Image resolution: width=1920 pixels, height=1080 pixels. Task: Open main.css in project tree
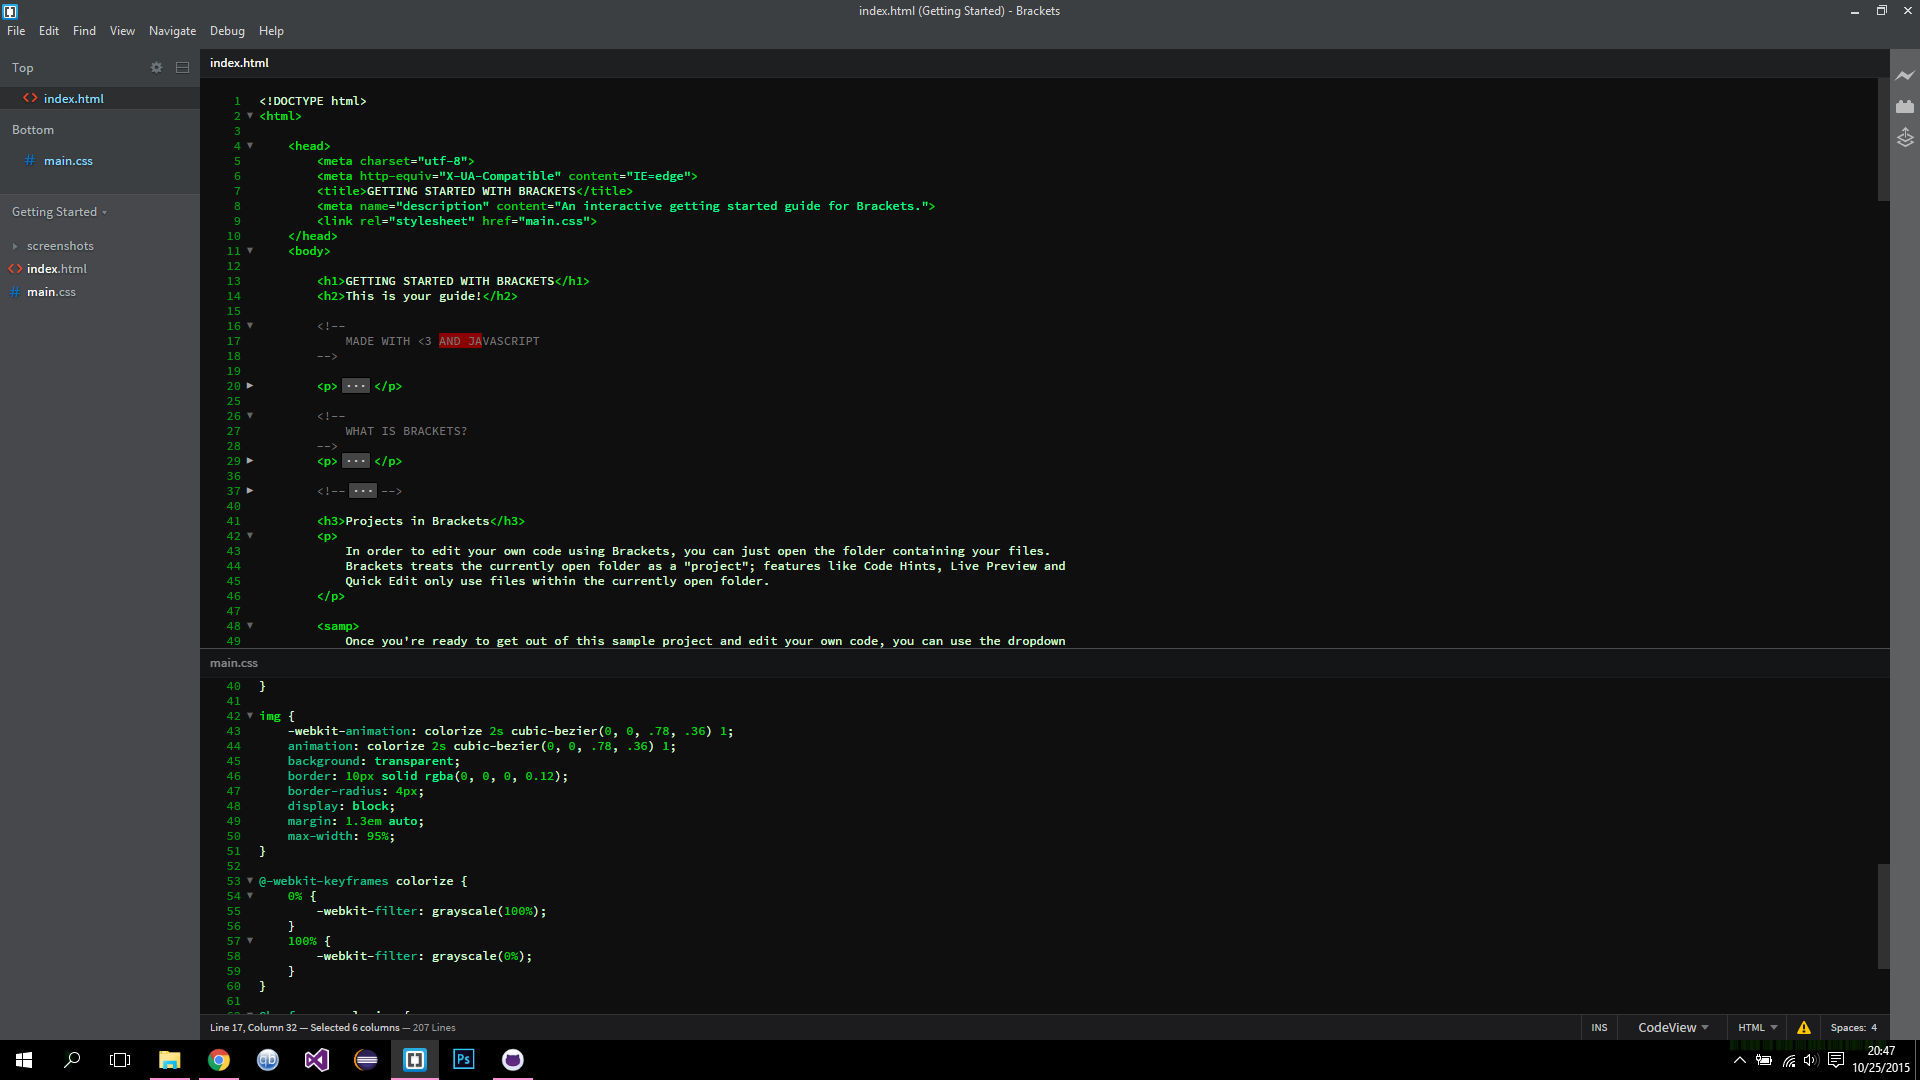point(51,292)
